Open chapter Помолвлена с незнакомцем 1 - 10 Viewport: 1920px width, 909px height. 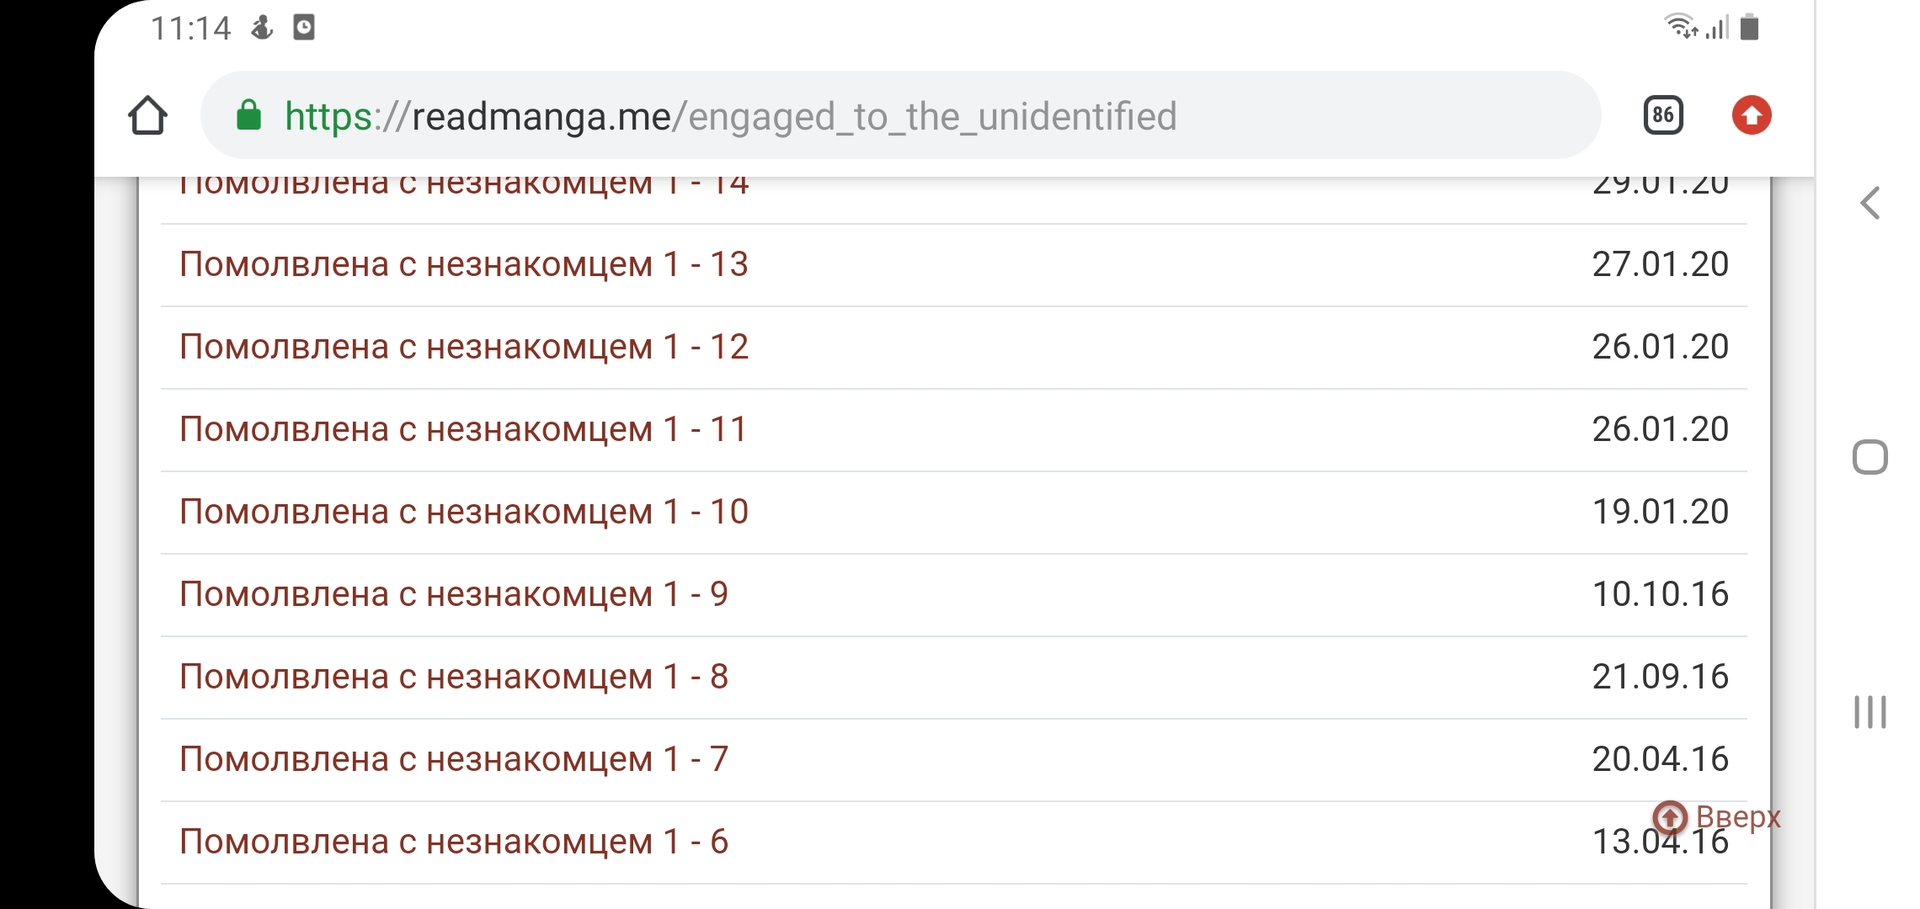tap(464, 512)
